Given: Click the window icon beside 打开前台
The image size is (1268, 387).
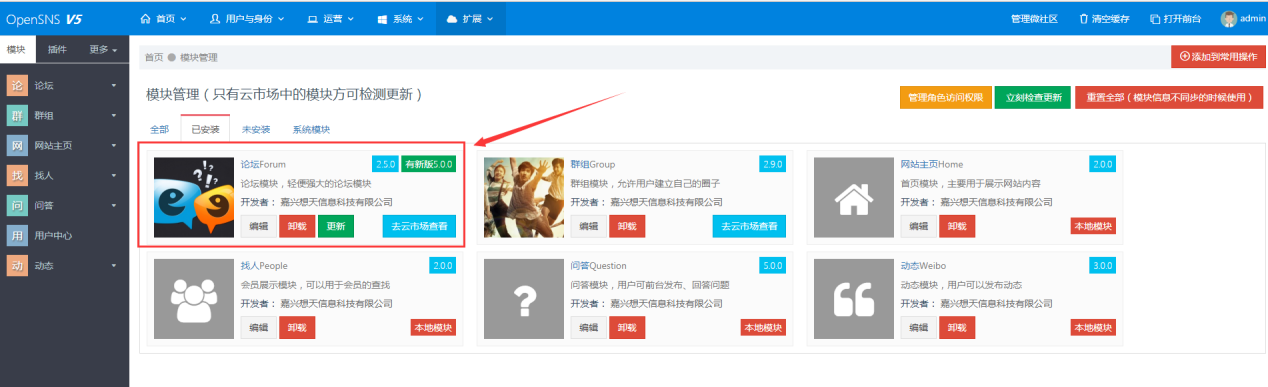Looking at the screenshot, I should pyautogui.click(x=1155, y=18).
